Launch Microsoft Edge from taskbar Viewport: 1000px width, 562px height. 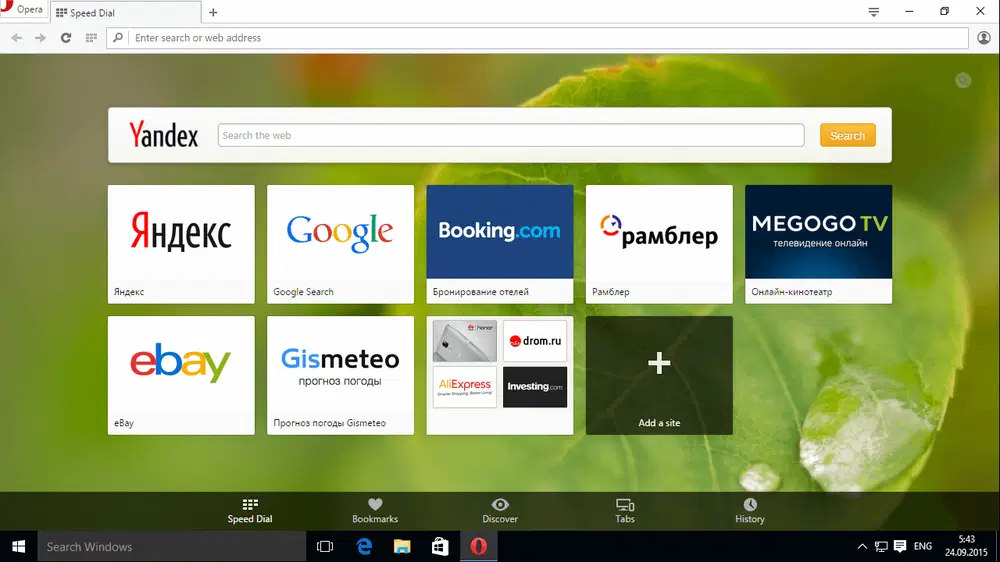tap(364, 547)
